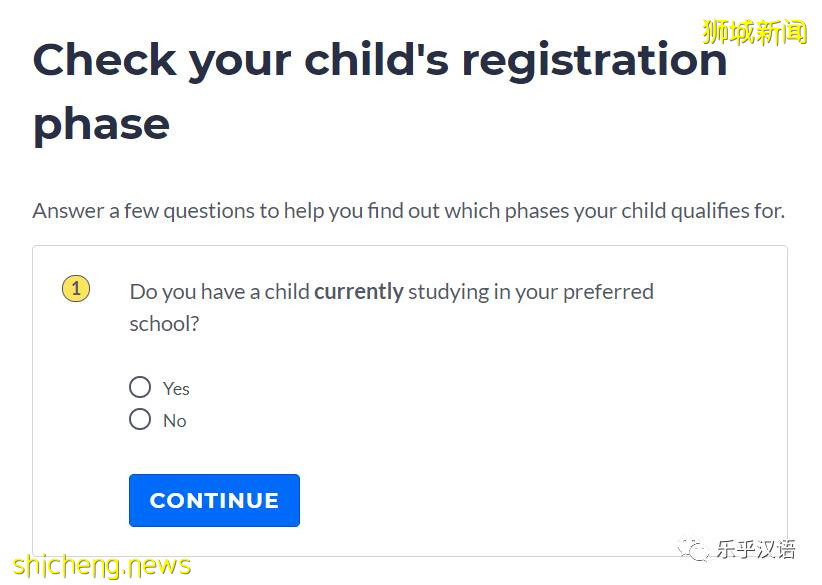
Task: Click "Do you have a child" question text
Action: click(x=219, y=292)
